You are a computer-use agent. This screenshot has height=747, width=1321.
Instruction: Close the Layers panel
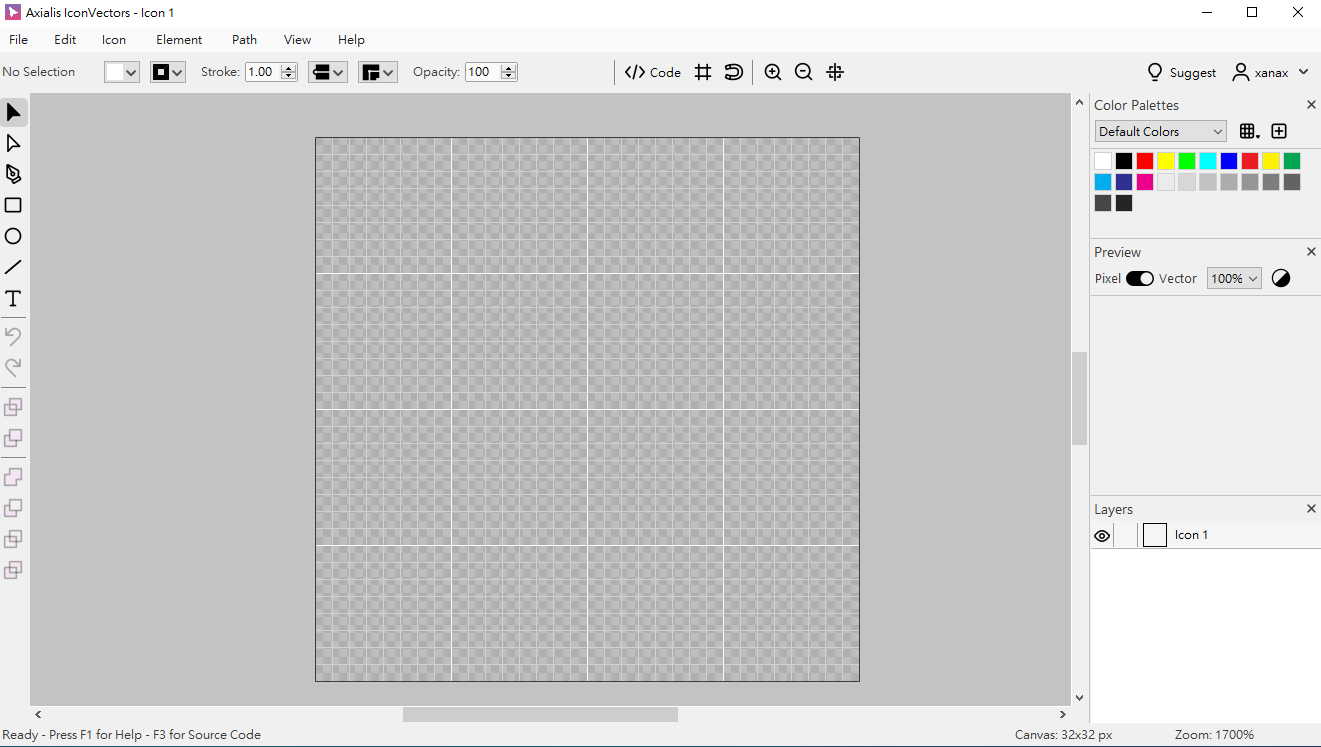click(x=1311, y=509)
